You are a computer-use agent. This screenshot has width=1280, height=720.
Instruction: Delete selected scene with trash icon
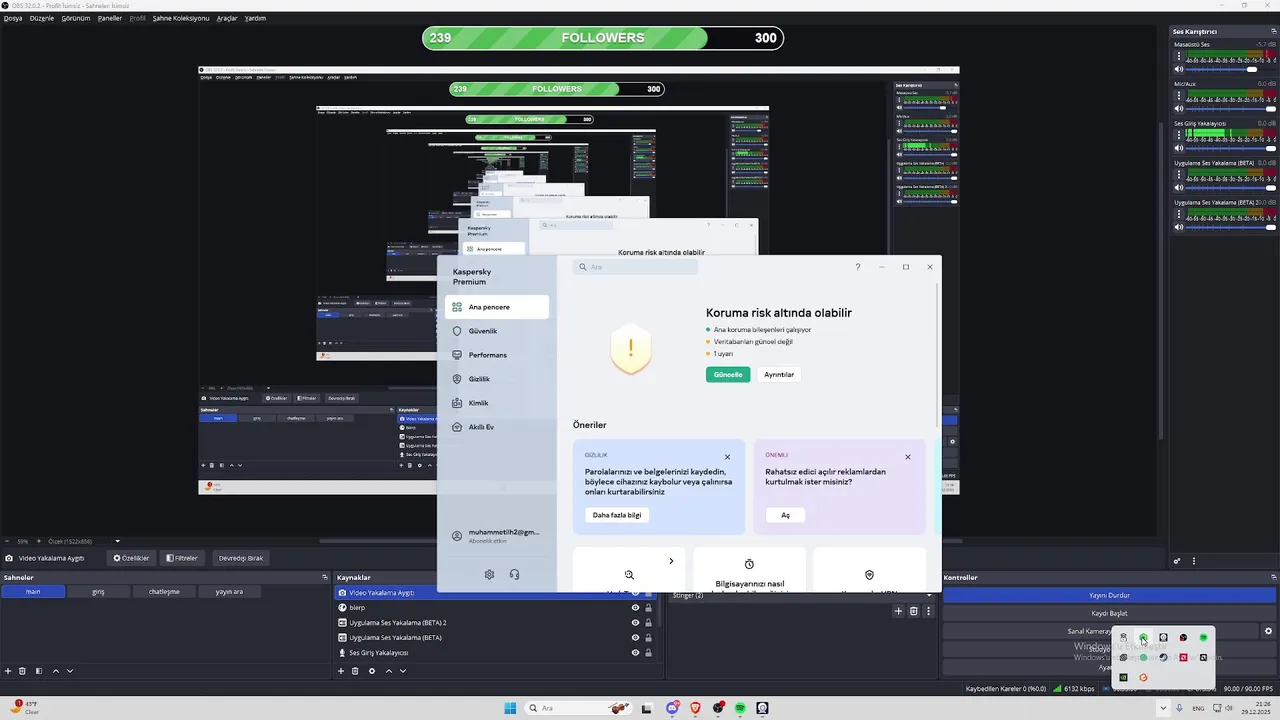[x=22, y=671]
